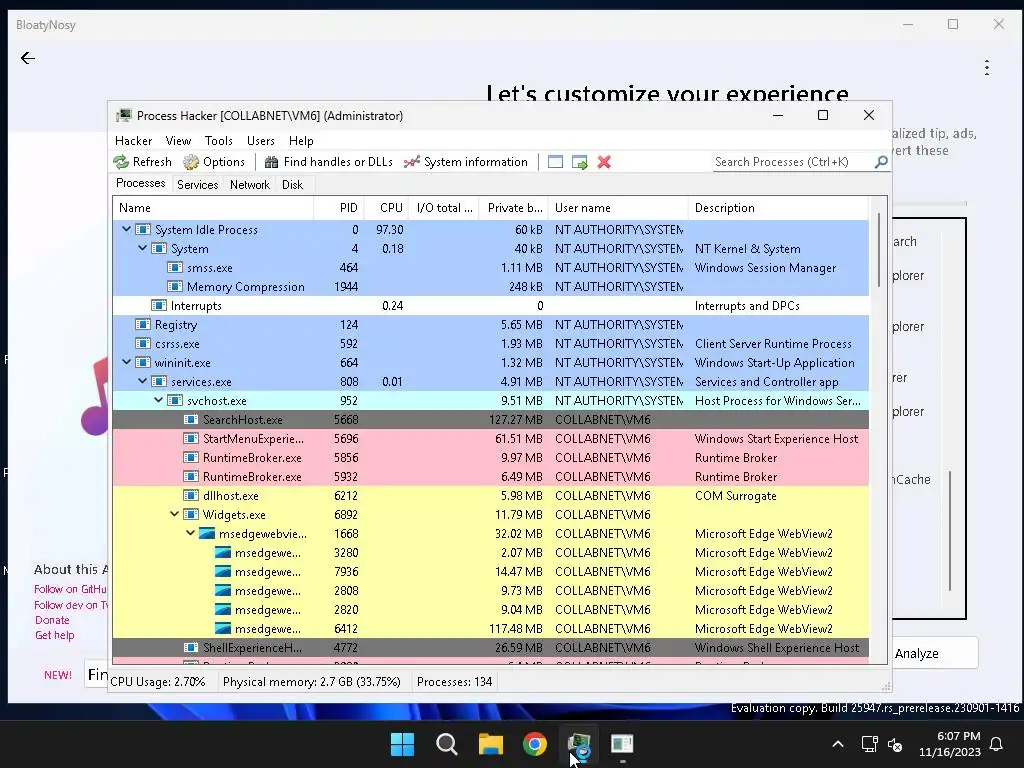Click the csrss.exe process icon
This screenshot has height=768, width=1024.
coord(143,344)
